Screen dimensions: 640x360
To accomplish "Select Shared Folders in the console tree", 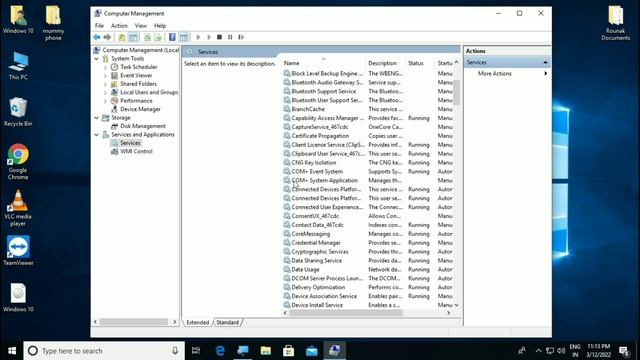I will 138,84.
